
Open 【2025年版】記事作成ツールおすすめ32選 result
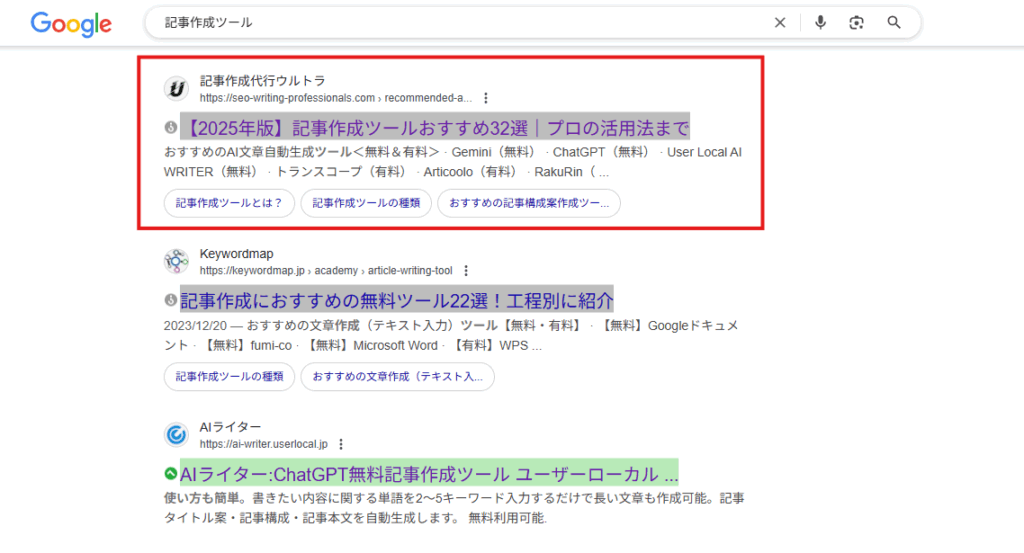435,128
